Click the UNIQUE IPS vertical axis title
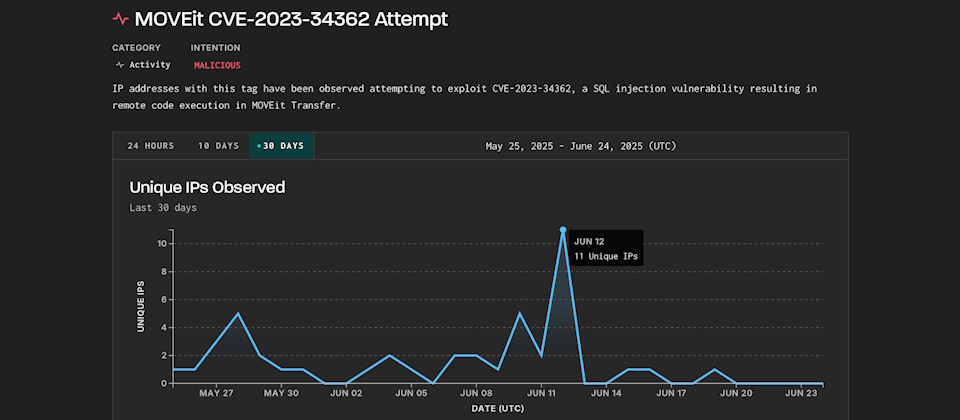Viewport: 960px width, 420px height. 141,306
